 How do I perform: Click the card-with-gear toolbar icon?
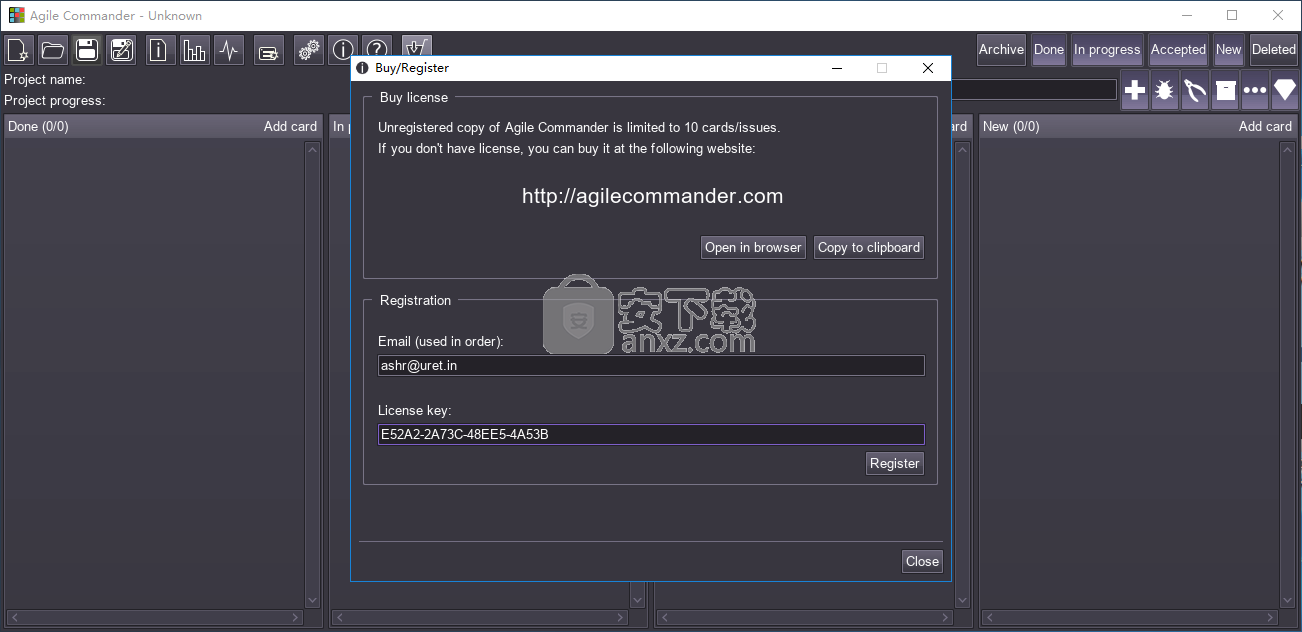pos(268,50)
